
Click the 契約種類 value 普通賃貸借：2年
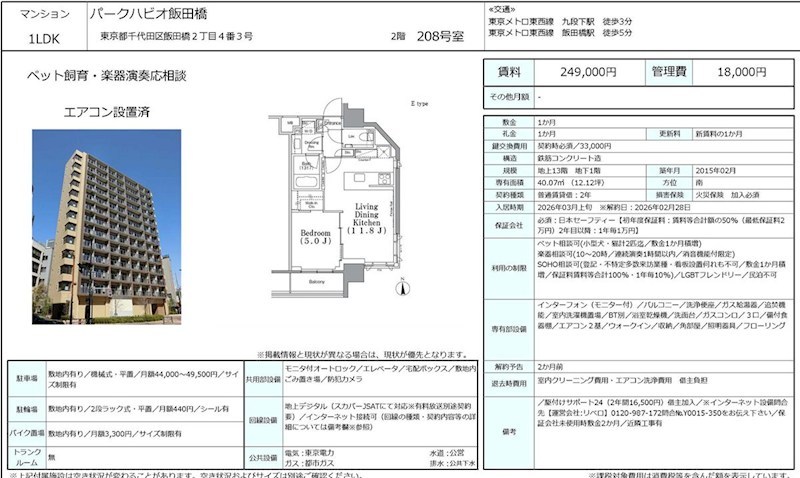click(564, 195)
